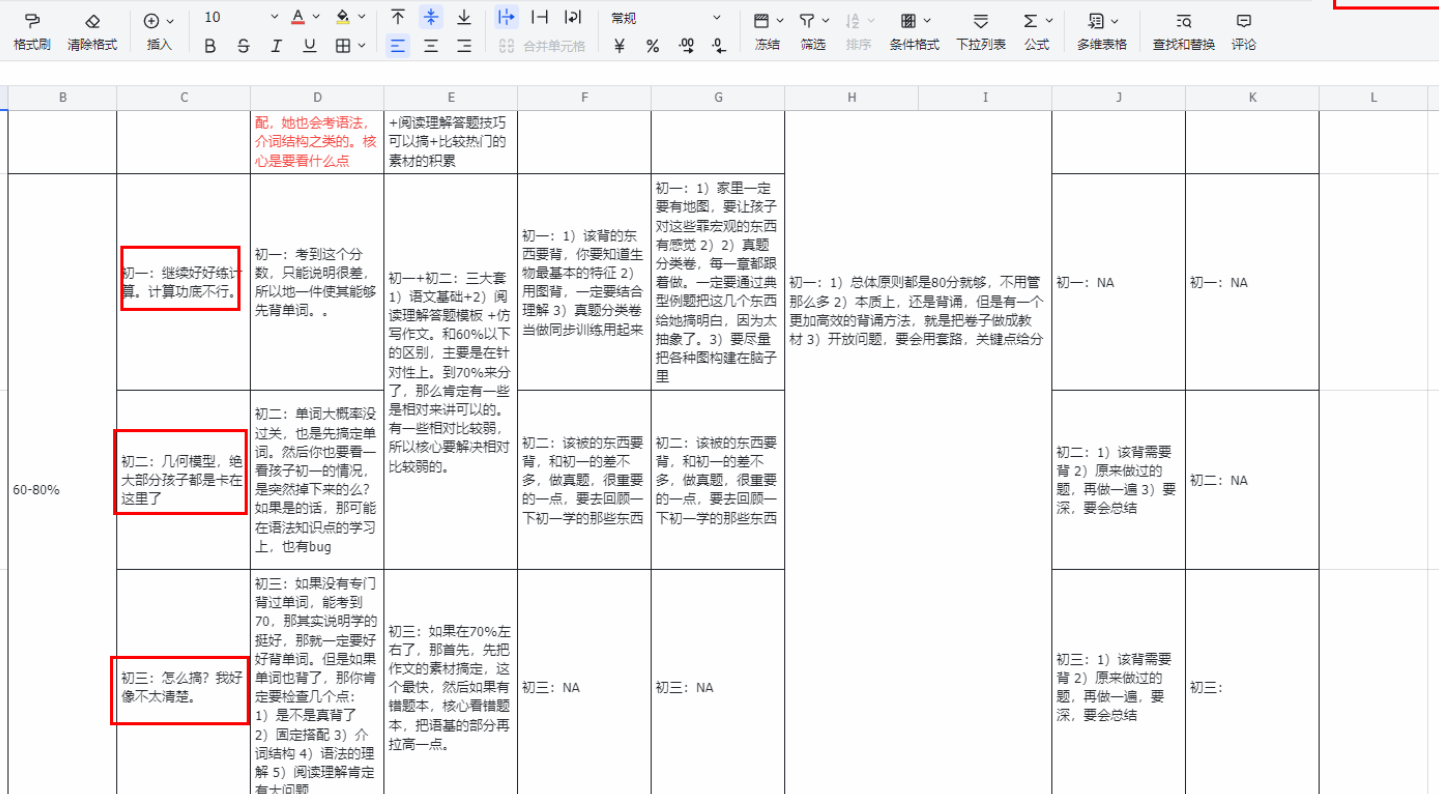The image size is (1439, 794).
Task: Apply percent % number format
Action: pos(652,46)
